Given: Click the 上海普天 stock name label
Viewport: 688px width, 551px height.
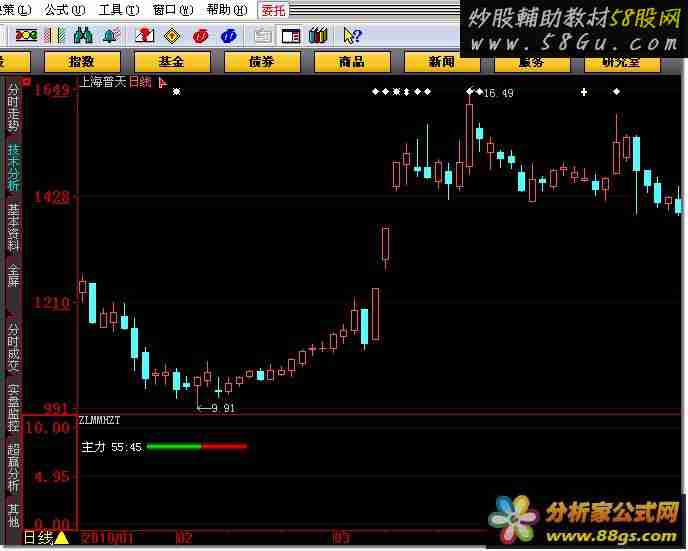Looking at the screenshot, I should (x=104, y=82).
